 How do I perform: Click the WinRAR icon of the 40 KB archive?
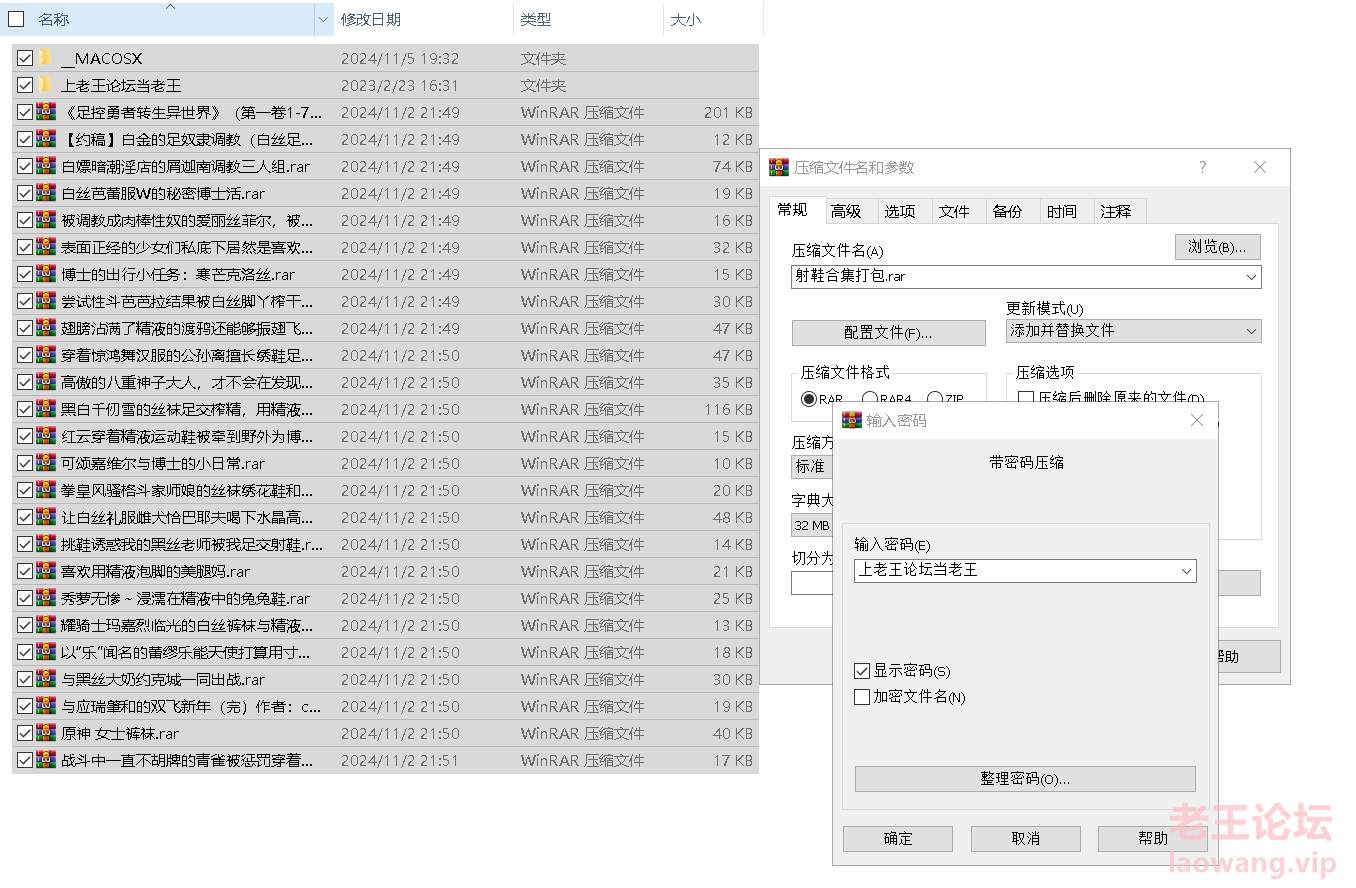[45, 733]
